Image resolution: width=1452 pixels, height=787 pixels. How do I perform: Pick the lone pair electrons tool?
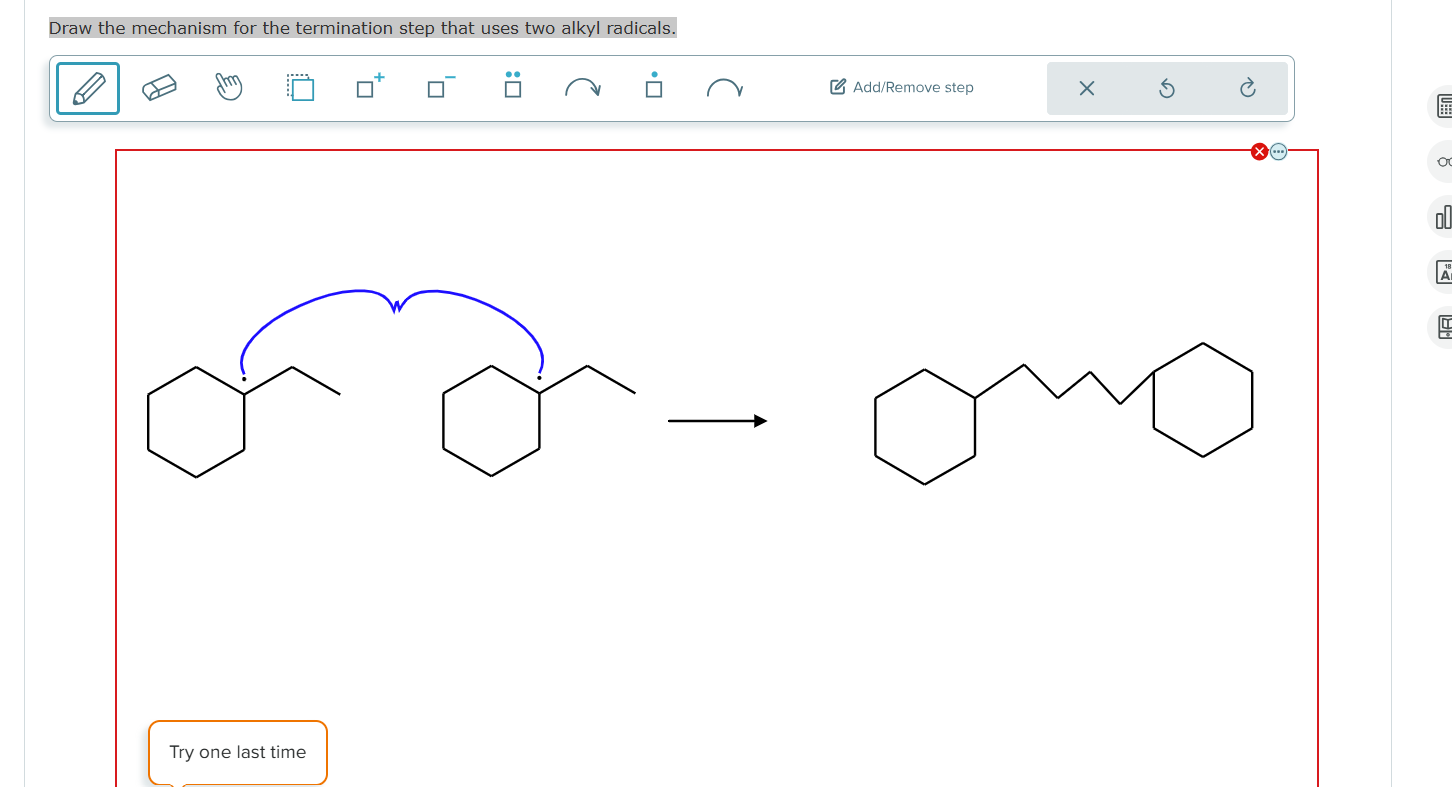511,88
